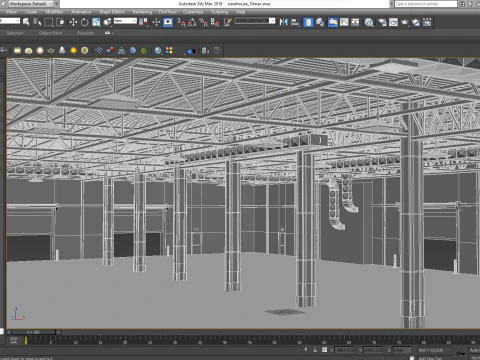Screen dimensions: 480x360
Task: Click the time slider left arrow
Action: tap(9, 332)
